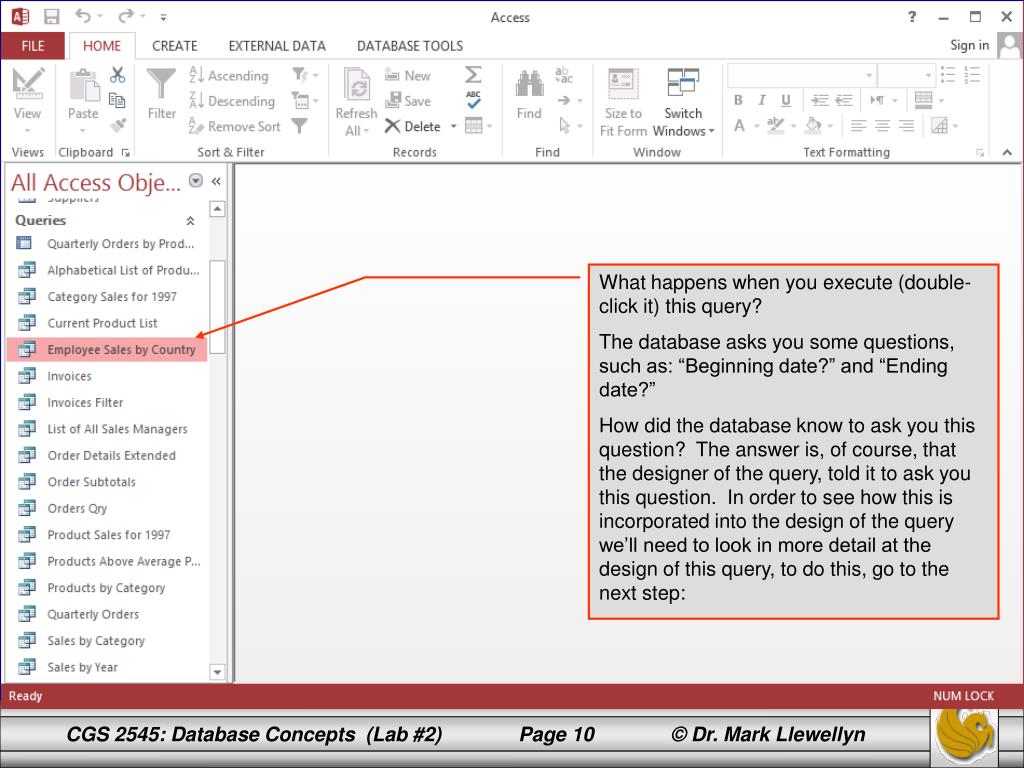Viewport: 1024px width, 768px height.
Task: Open the More records dropdown icon
Action: [x=479, y=125]
